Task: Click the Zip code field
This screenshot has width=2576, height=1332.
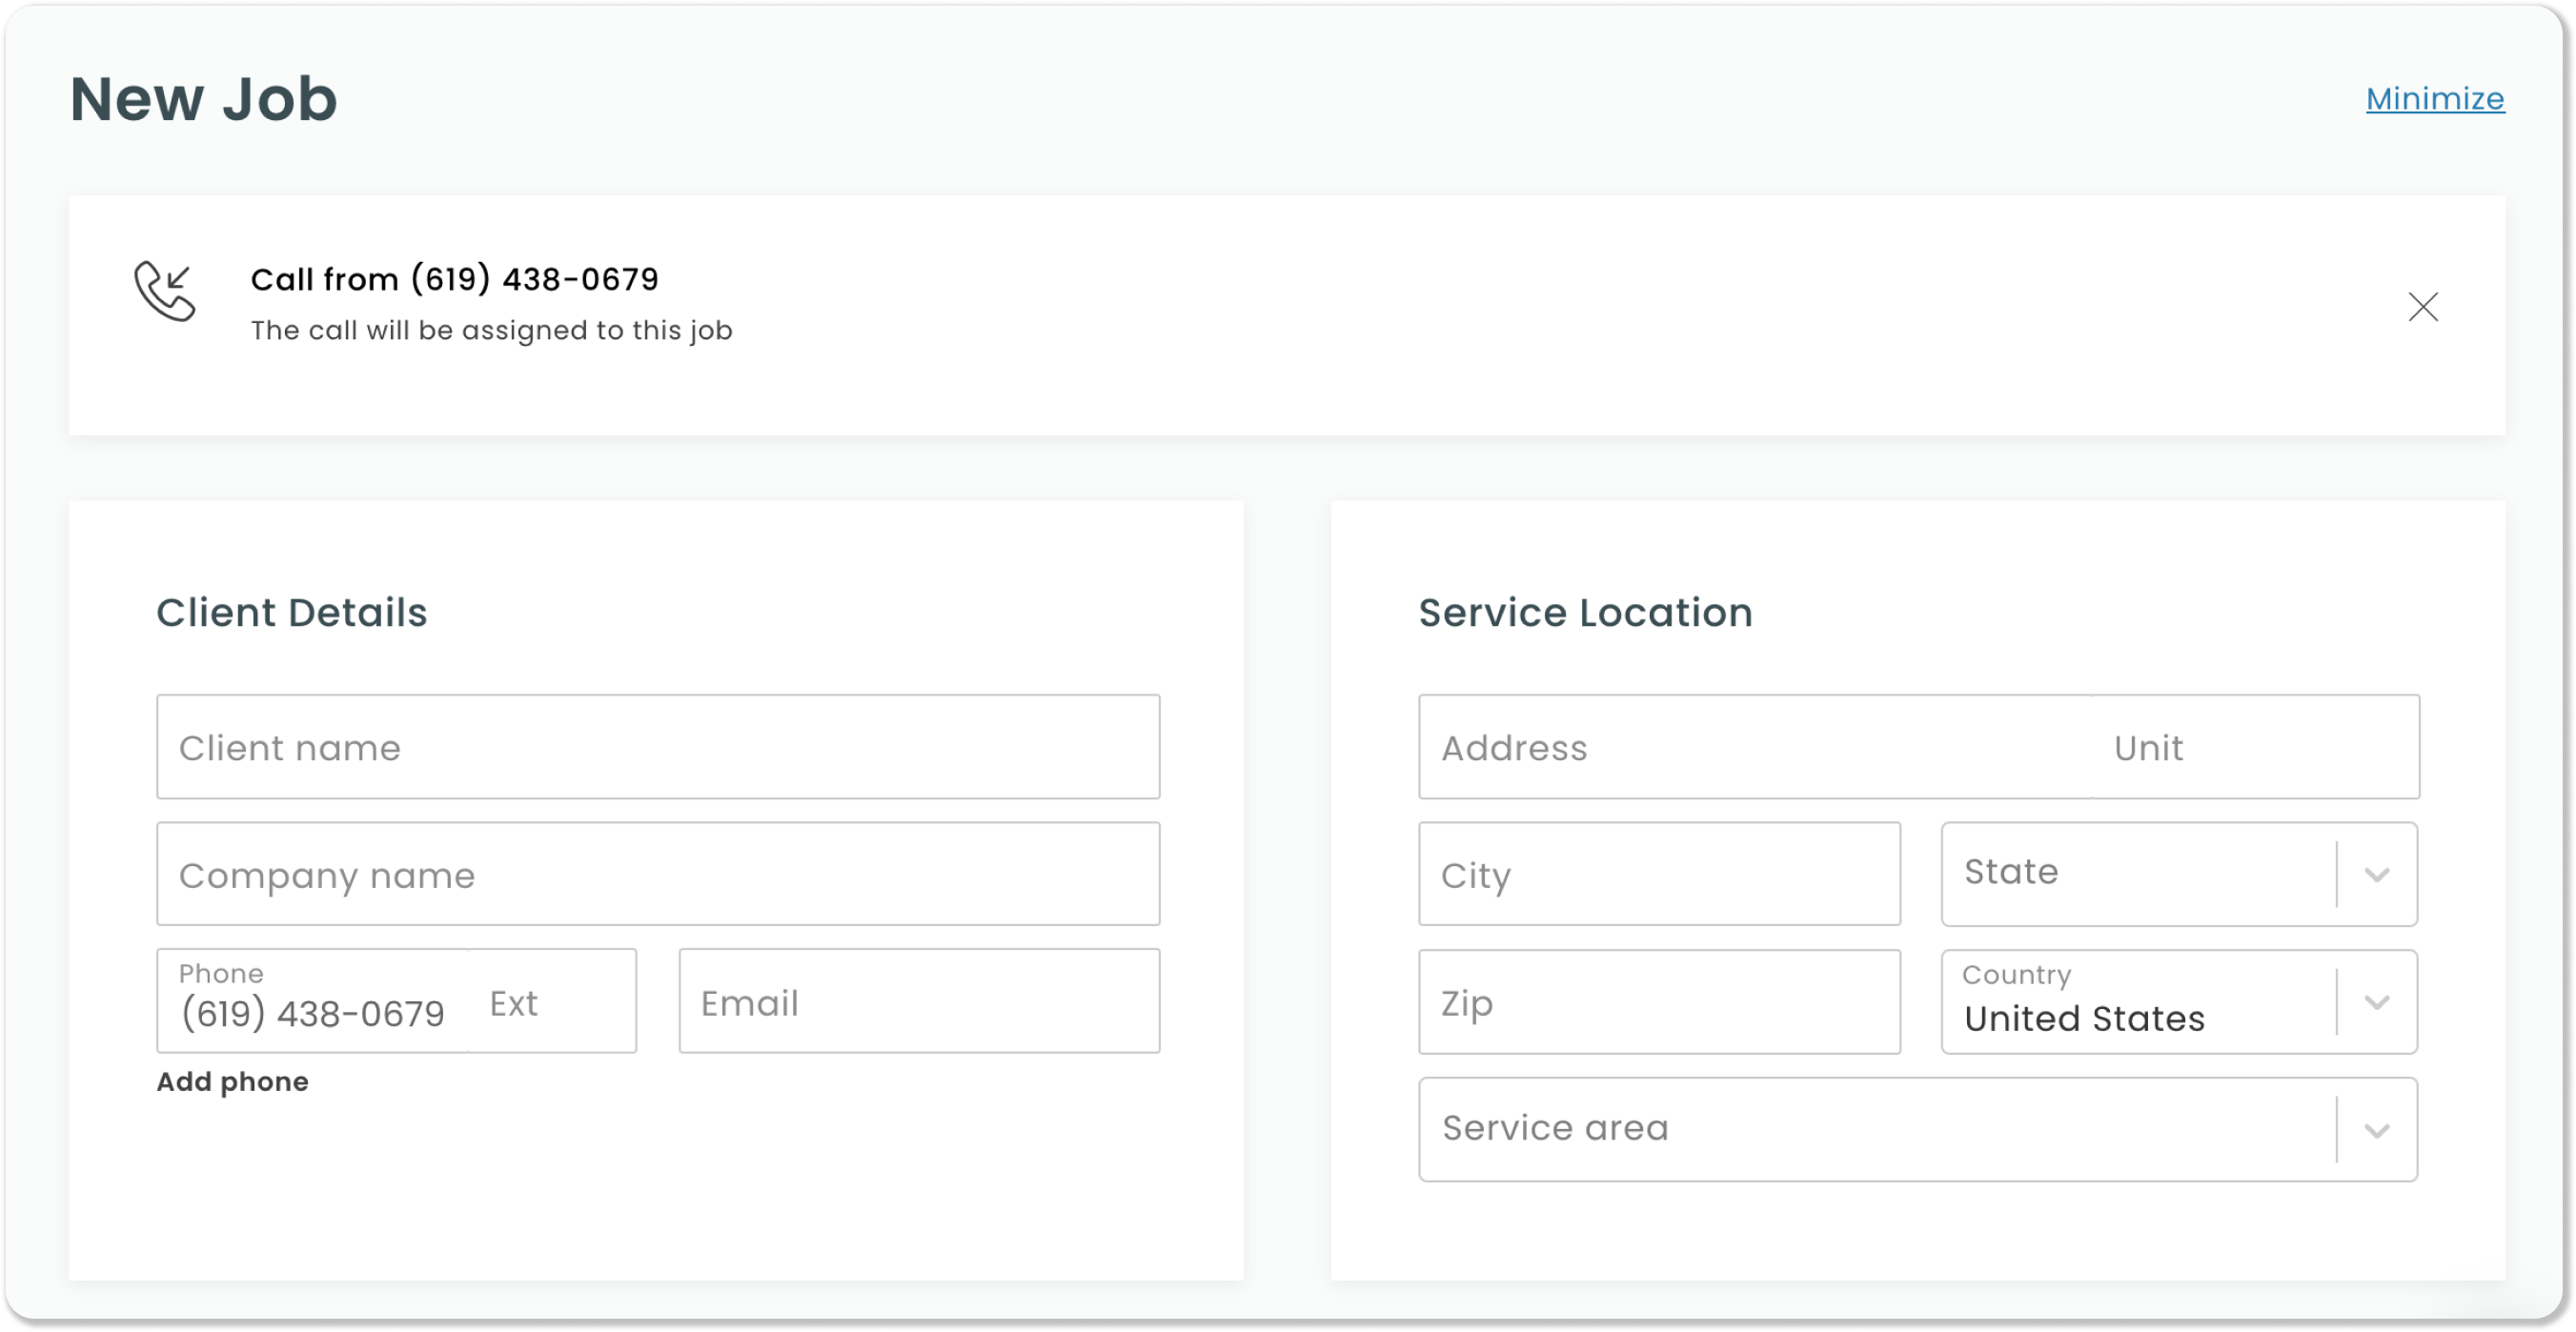Action: [x=1658, y=1002]
